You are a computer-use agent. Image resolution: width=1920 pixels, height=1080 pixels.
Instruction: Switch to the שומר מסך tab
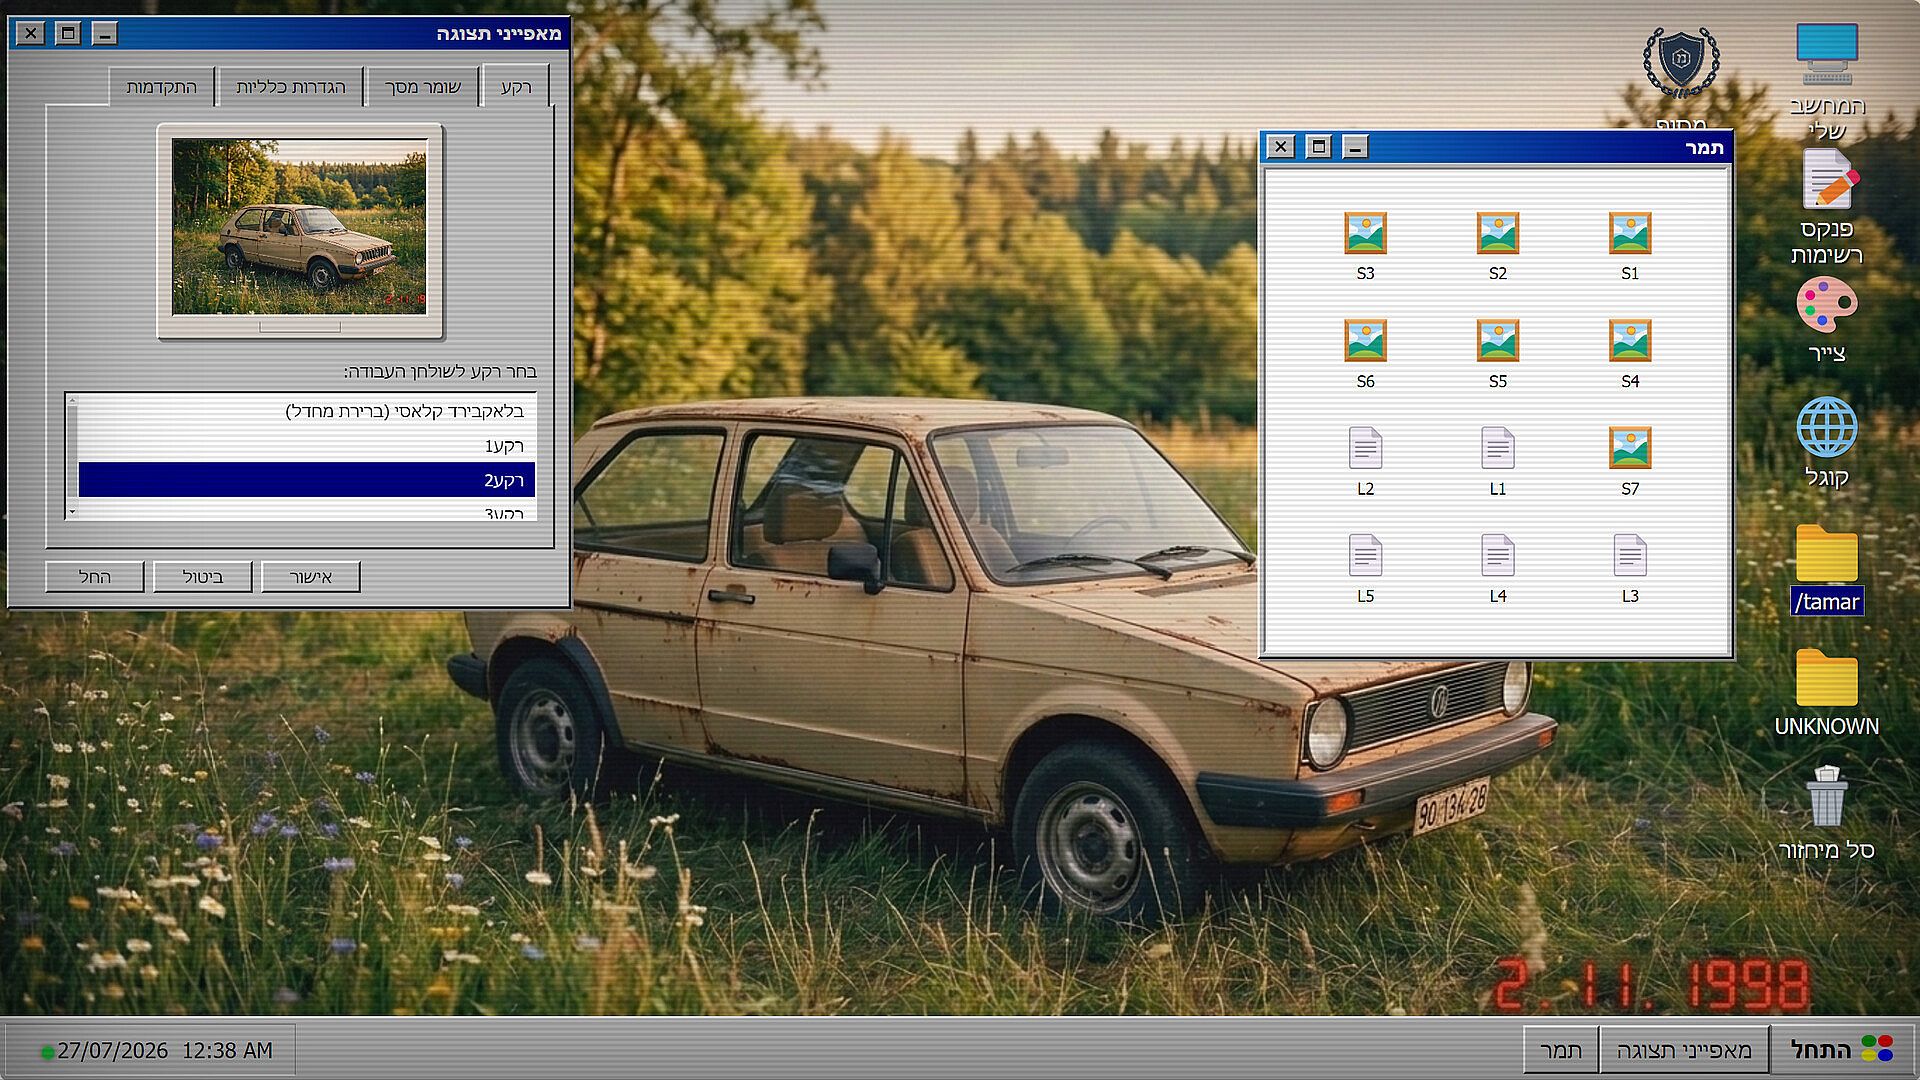[x=423, y=87]
